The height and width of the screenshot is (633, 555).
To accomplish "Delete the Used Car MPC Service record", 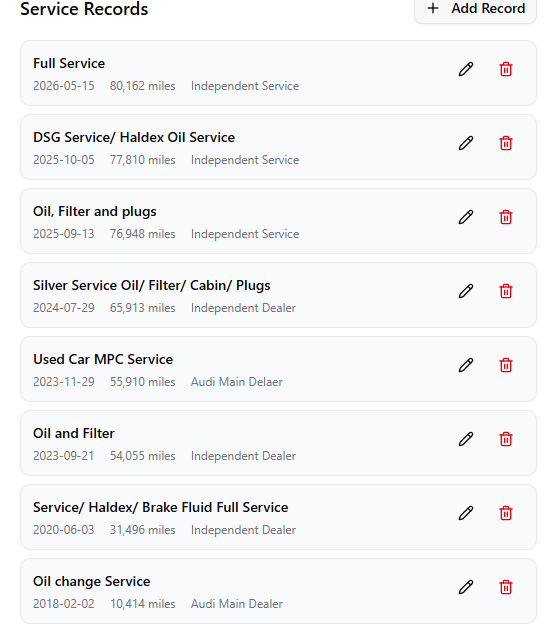I will [506, 365].
